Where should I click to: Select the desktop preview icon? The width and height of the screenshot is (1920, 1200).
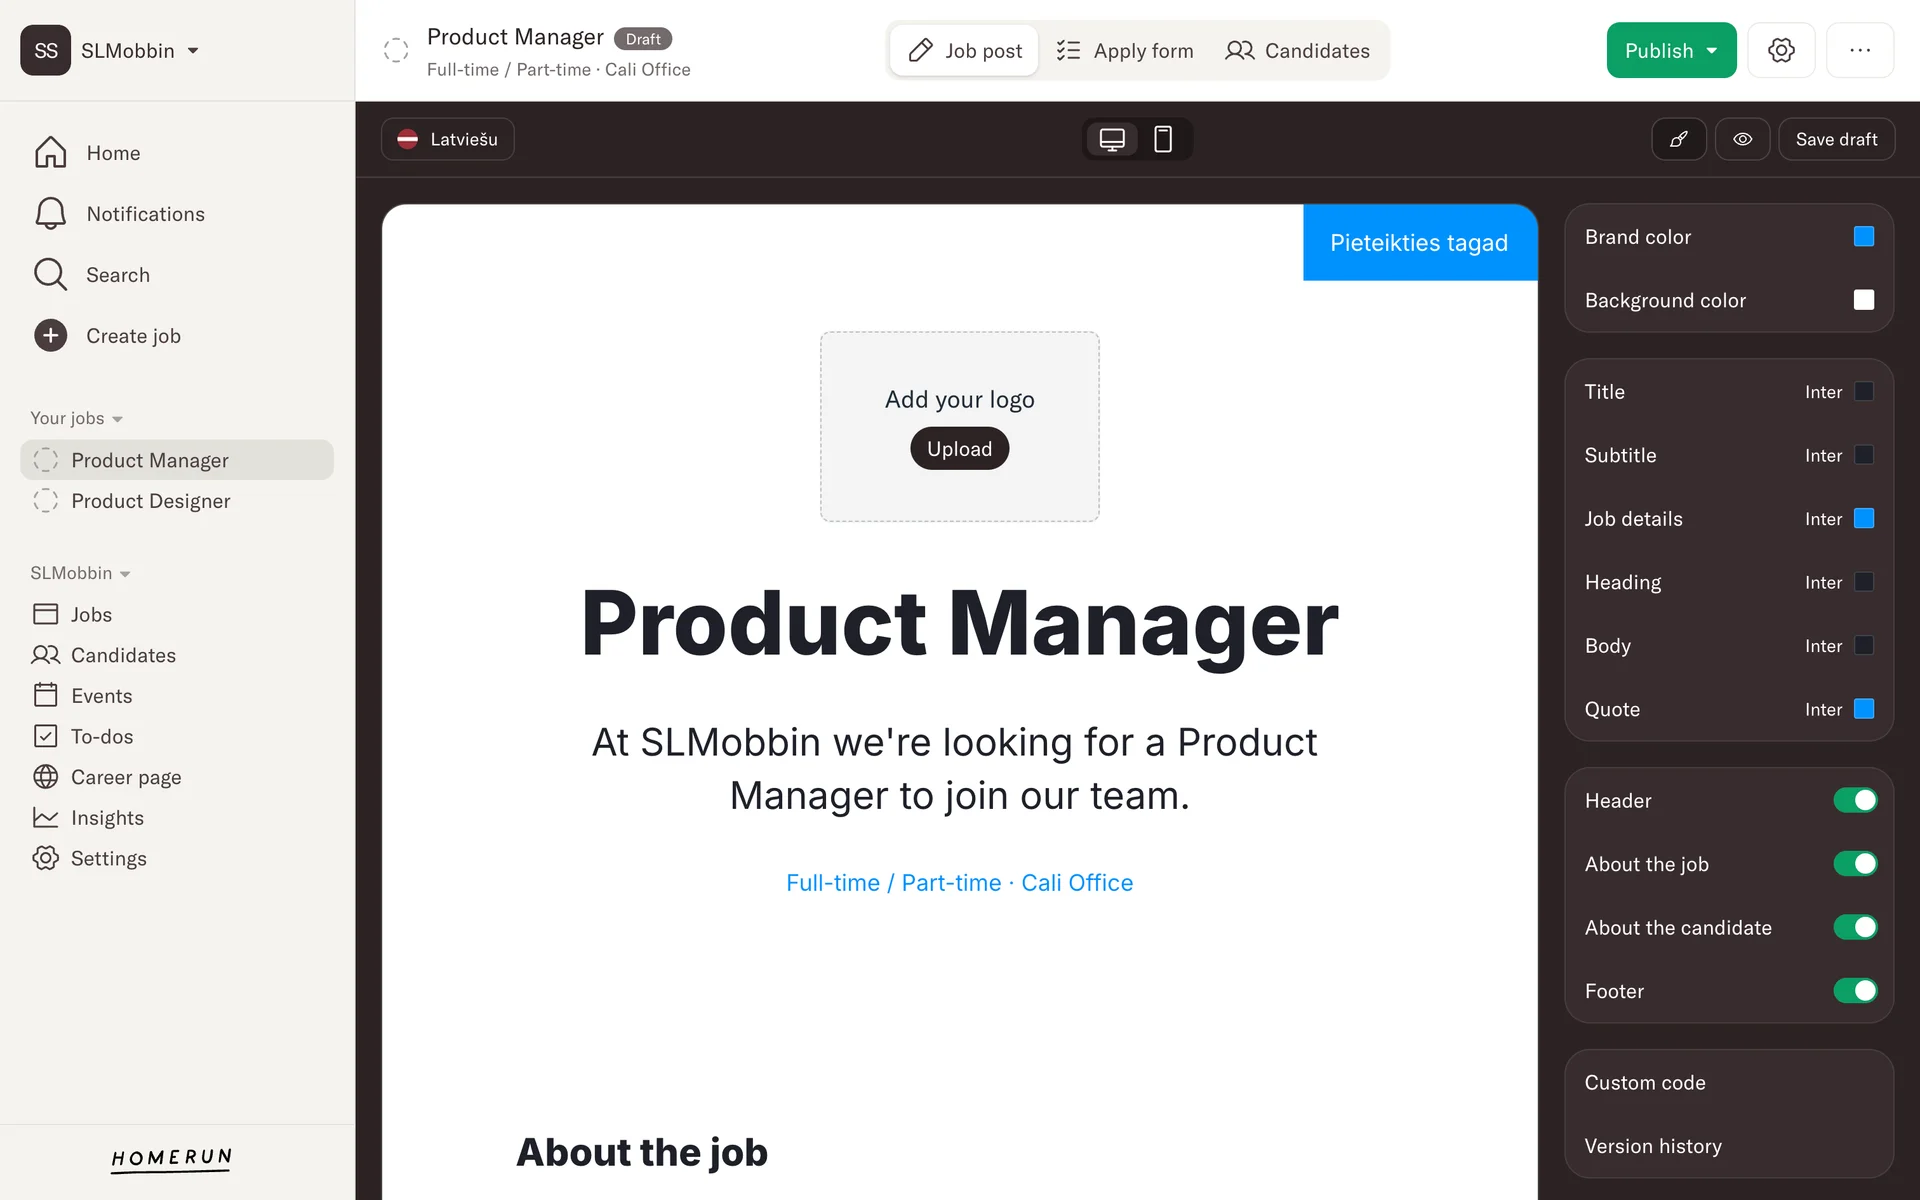[1112, 139]
